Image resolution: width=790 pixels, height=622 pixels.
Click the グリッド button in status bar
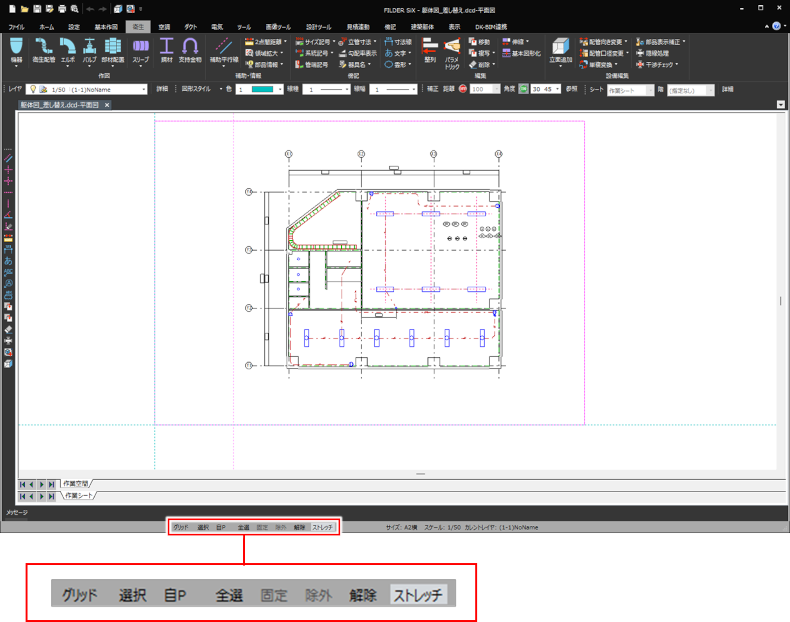(x=180, y=526)
